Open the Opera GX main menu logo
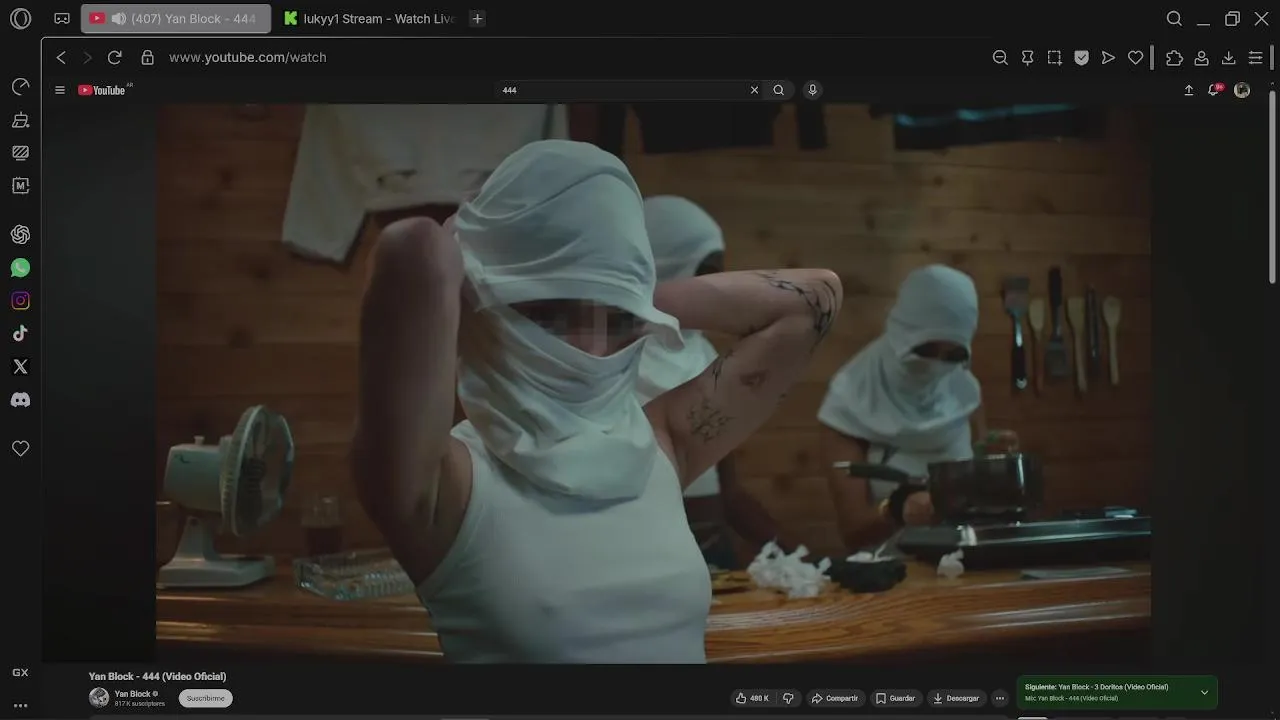The height and width of the screenshot is (720, 1280). [20, 18]
